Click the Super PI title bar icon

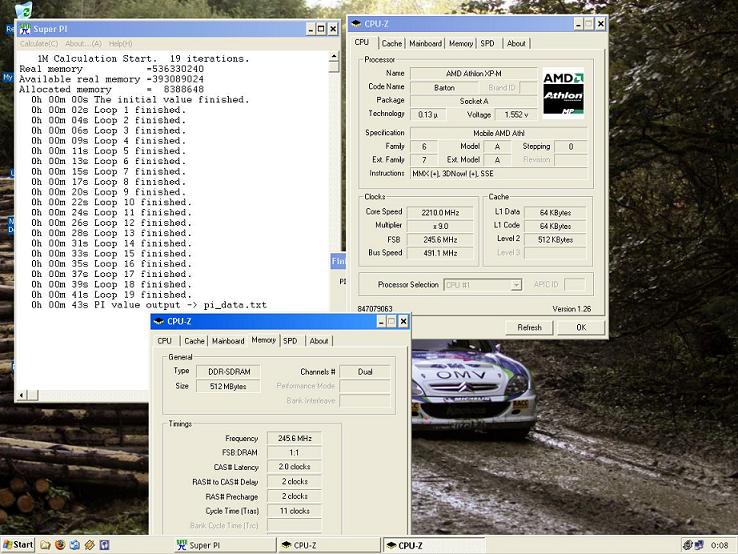(24, 31)
